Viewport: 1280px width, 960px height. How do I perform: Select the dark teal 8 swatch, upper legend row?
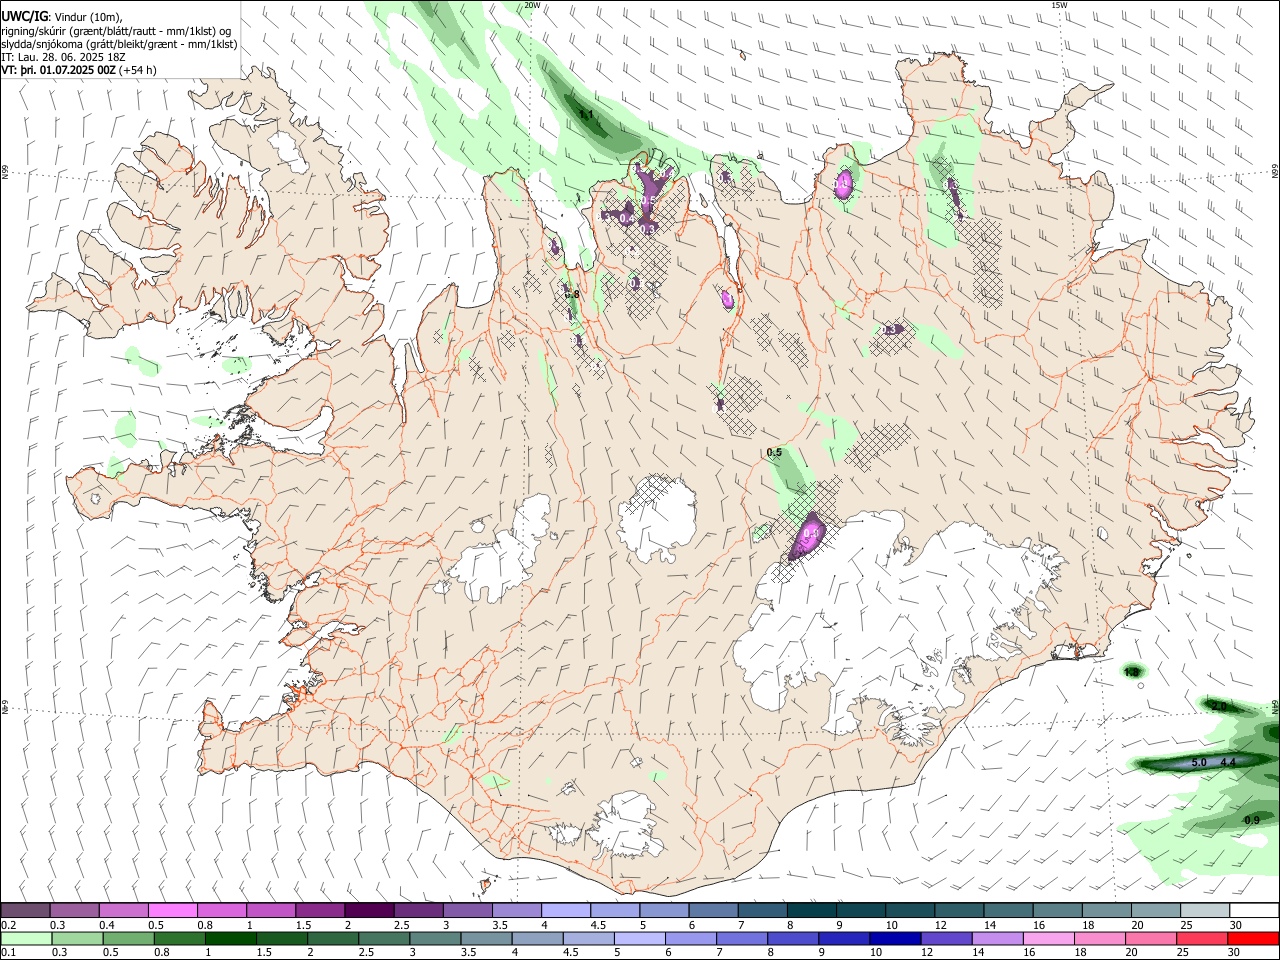(810, 910)
